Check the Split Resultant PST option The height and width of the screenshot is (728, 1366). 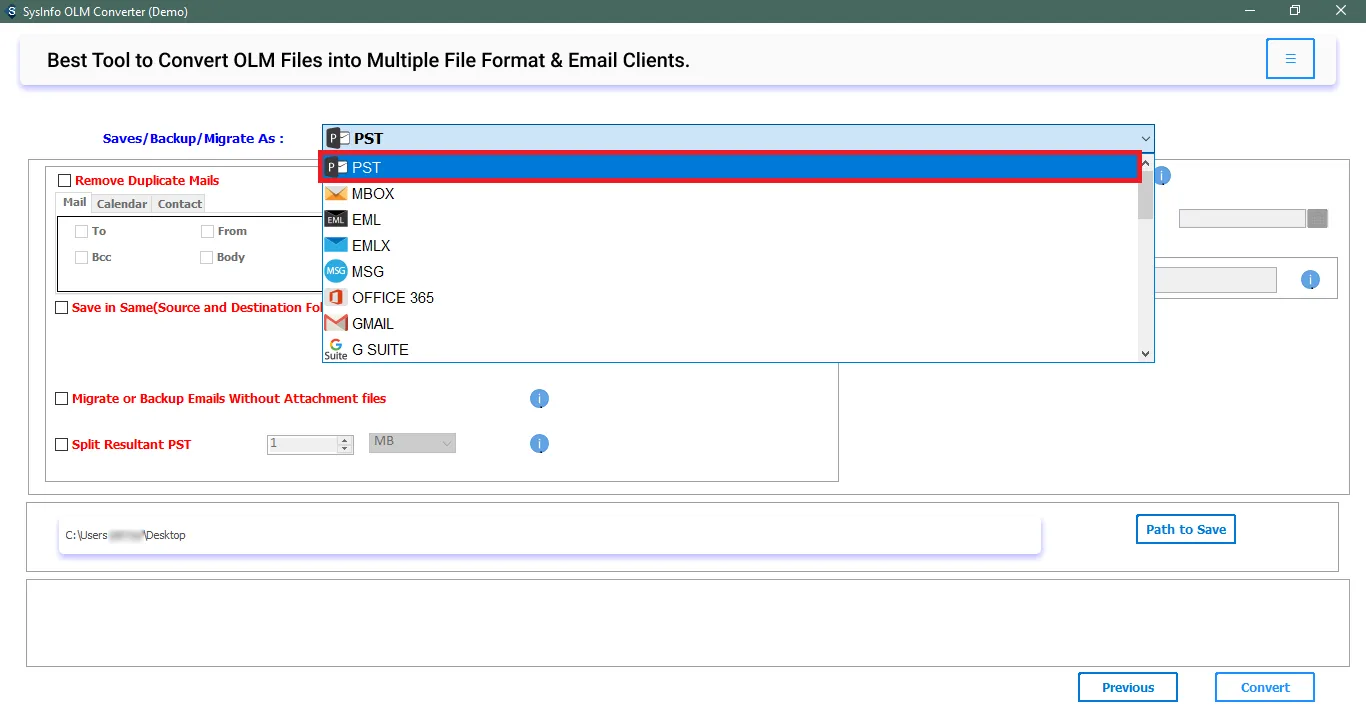pyautogui.click(x=62, y=445)
